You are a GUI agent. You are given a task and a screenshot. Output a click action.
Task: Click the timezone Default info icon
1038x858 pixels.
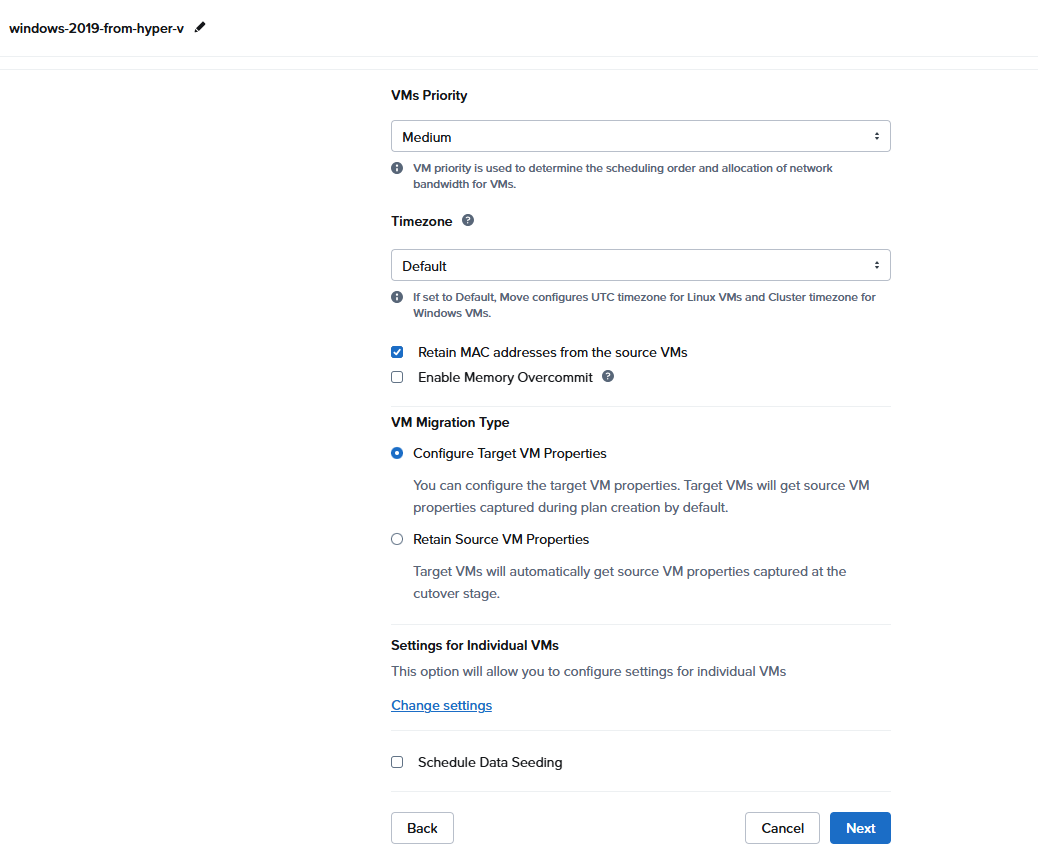397,297
